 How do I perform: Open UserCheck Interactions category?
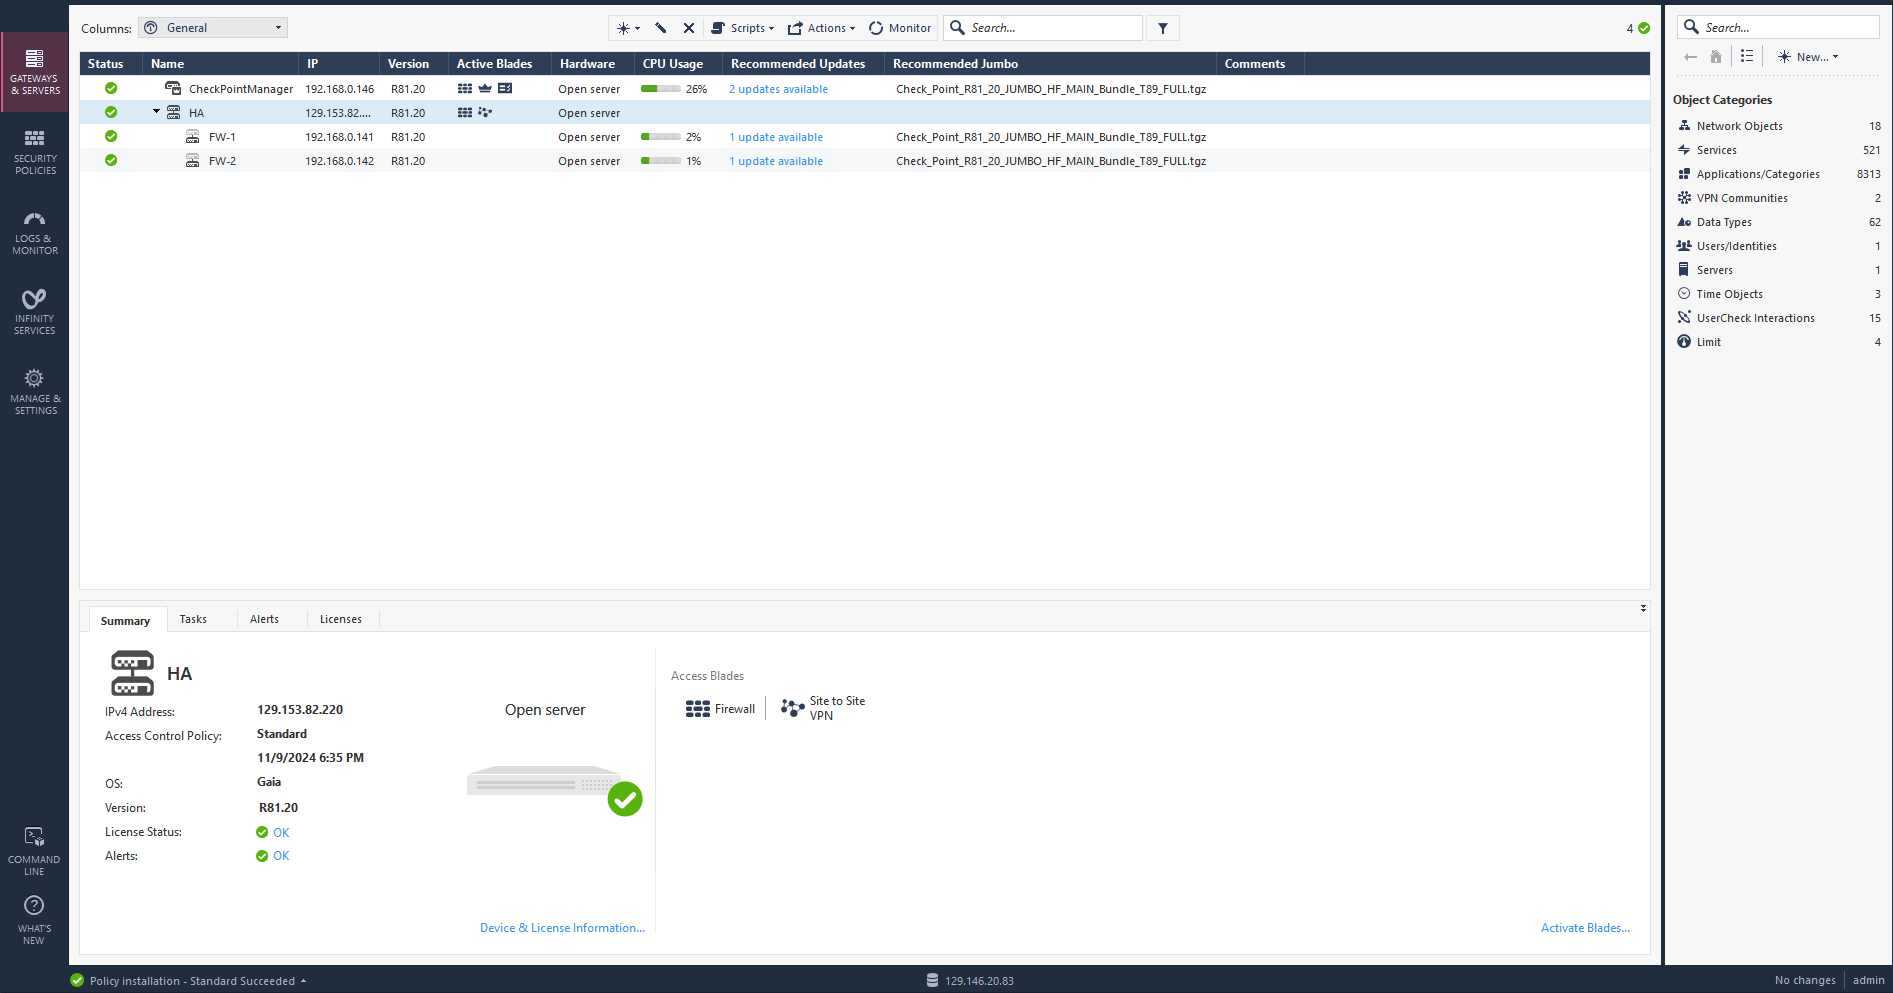(x=1778, y=318)
